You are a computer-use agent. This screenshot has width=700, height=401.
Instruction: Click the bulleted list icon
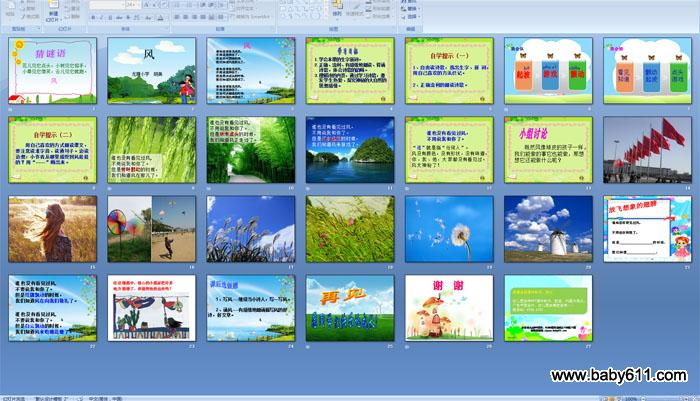(x=177, y=4)
